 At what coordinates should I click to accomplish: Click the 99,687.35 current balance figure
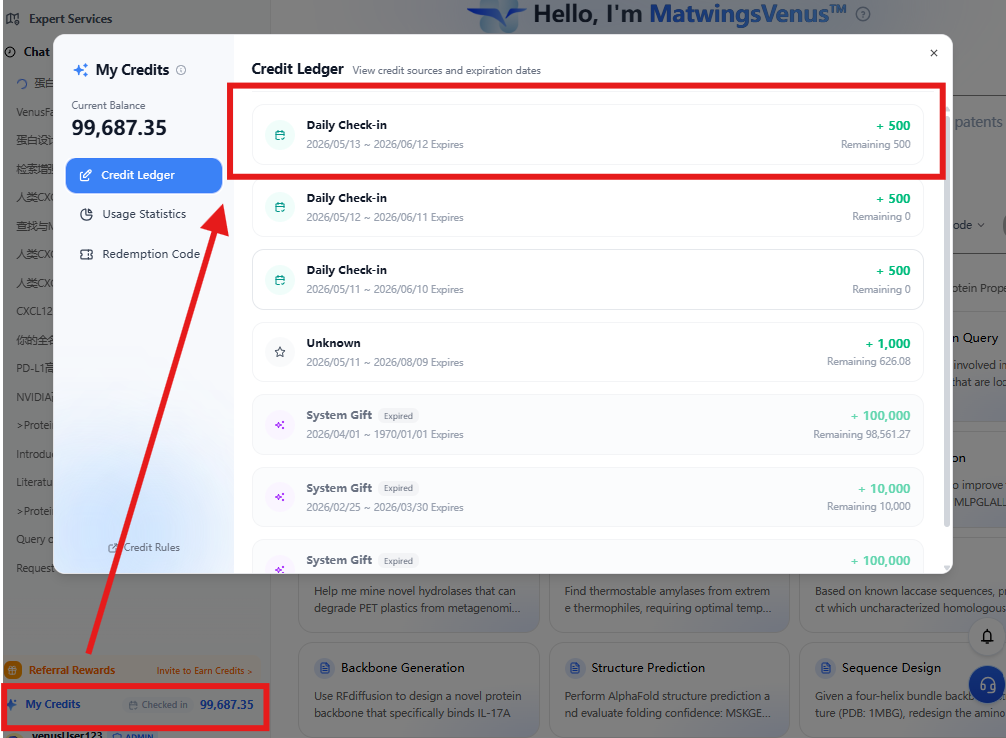(x=119, y=128)
